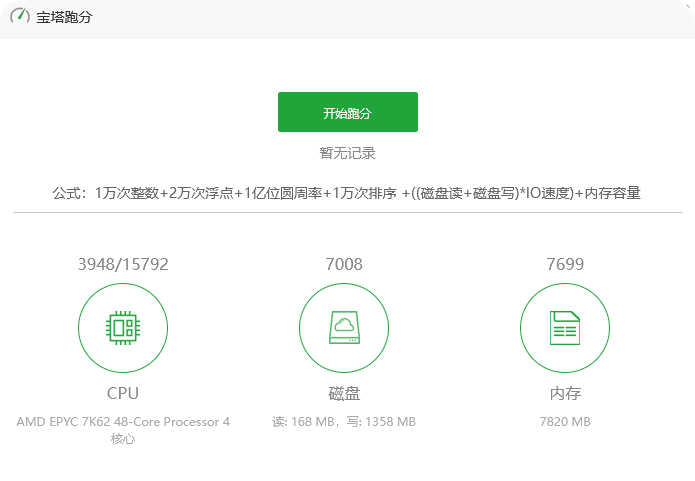Click the memory card icon
The image size is (695, 481).
pyautogui.click(x=565, y=327)
